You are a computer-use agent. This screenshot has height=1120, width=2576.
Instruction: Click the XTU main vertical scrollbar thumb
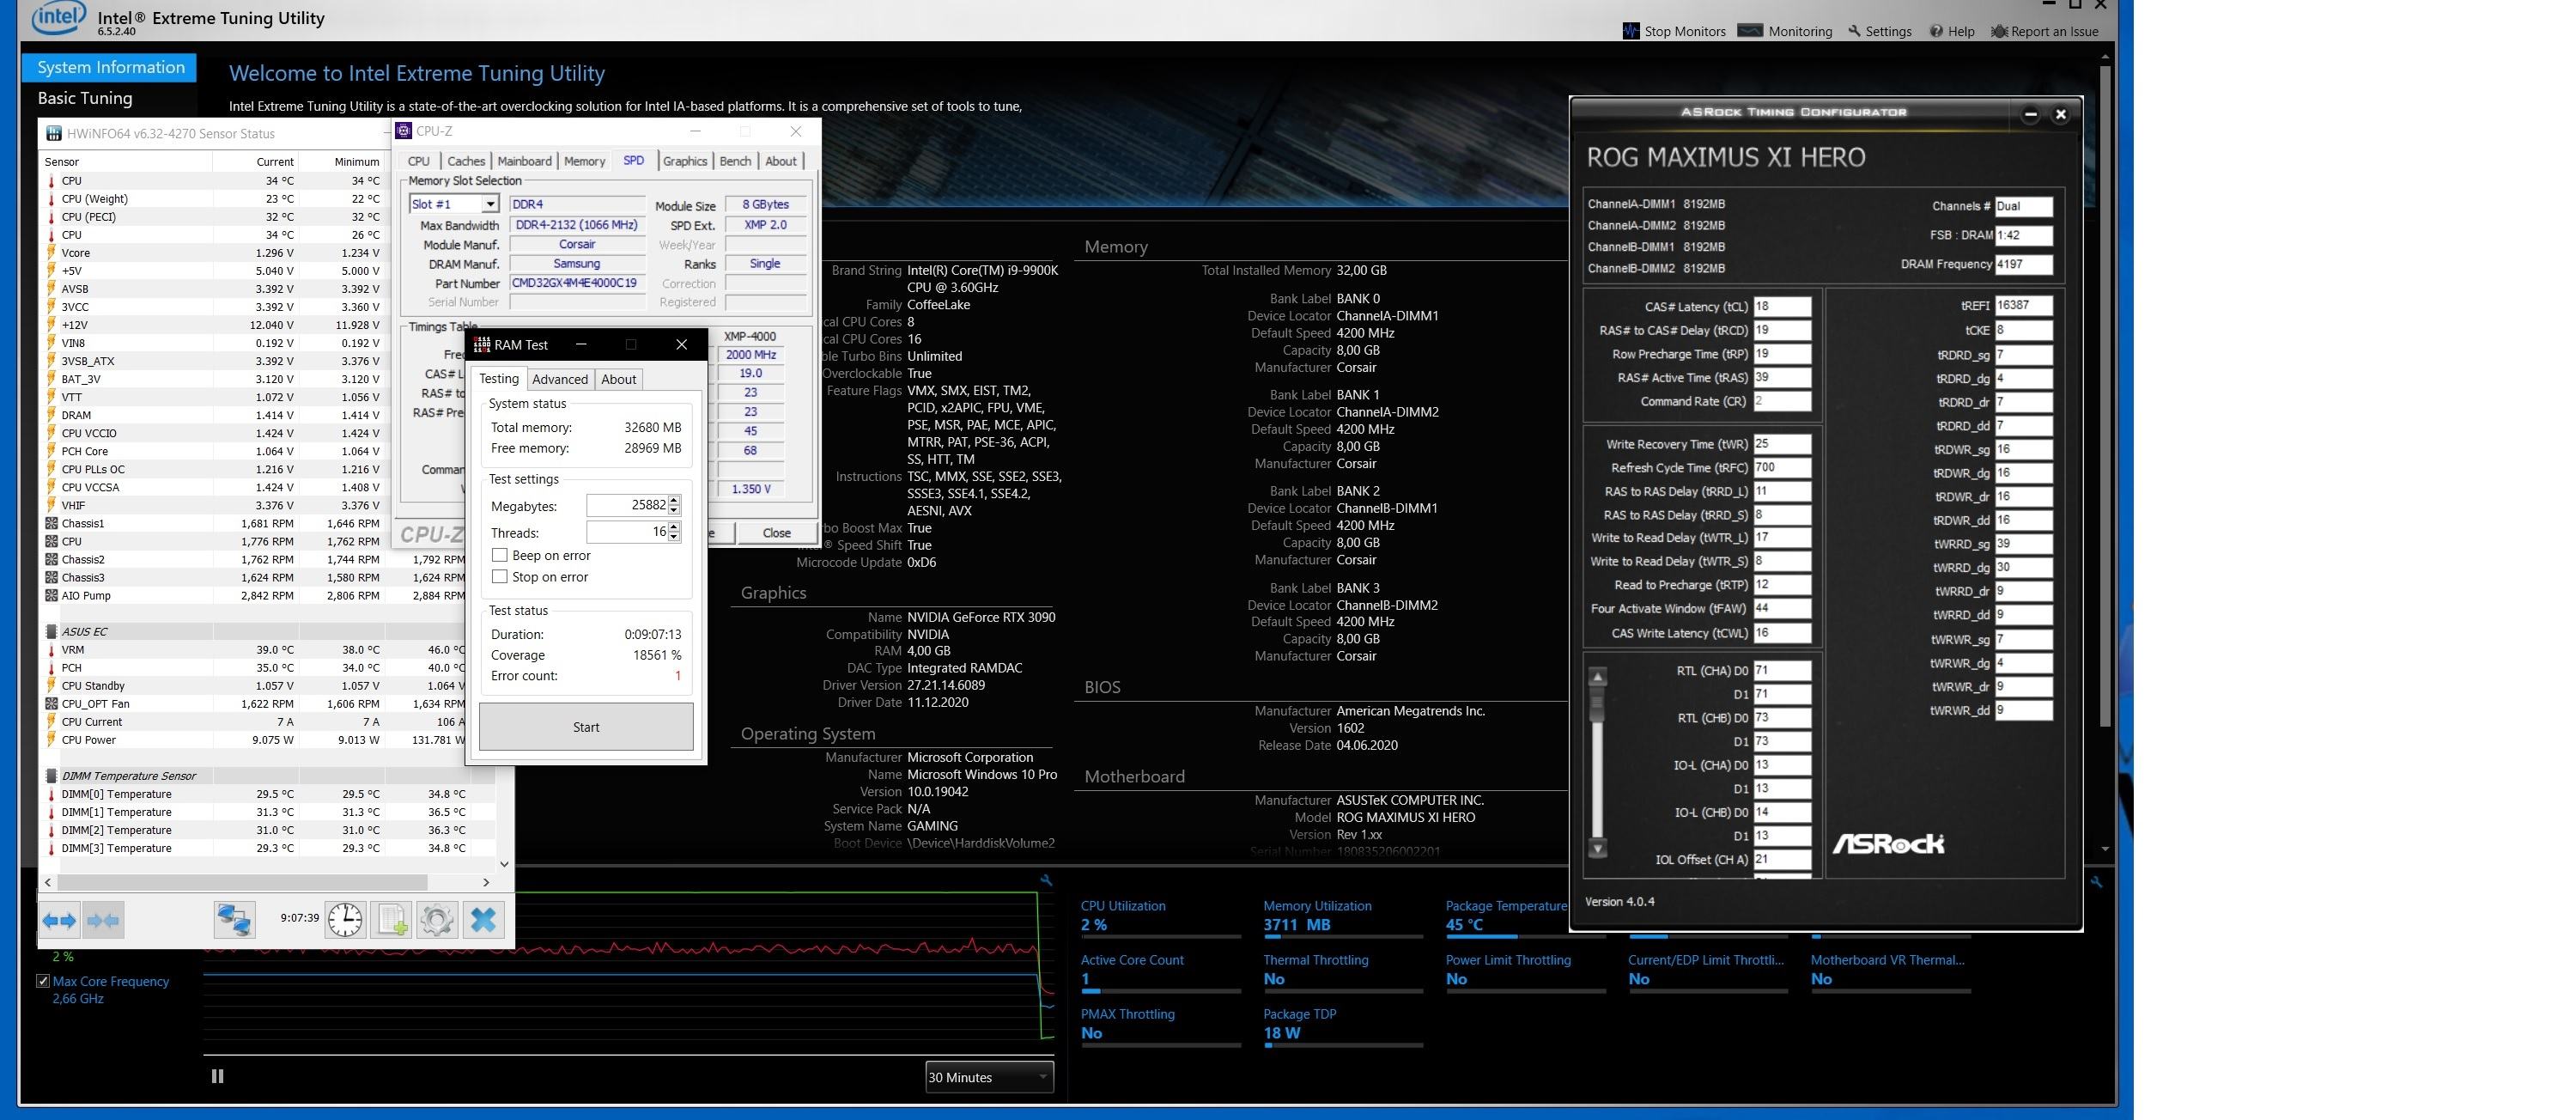coord(2105,395)
